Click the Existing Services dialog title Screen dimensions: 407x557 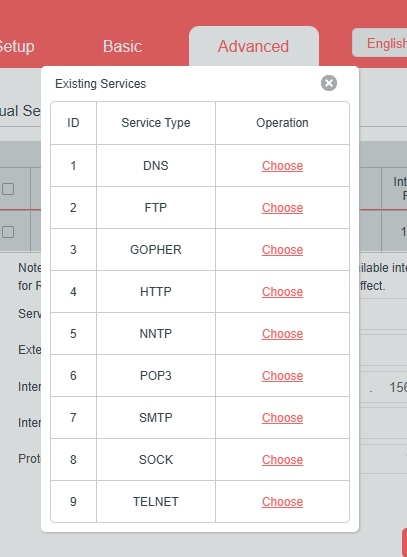point(101,84)
